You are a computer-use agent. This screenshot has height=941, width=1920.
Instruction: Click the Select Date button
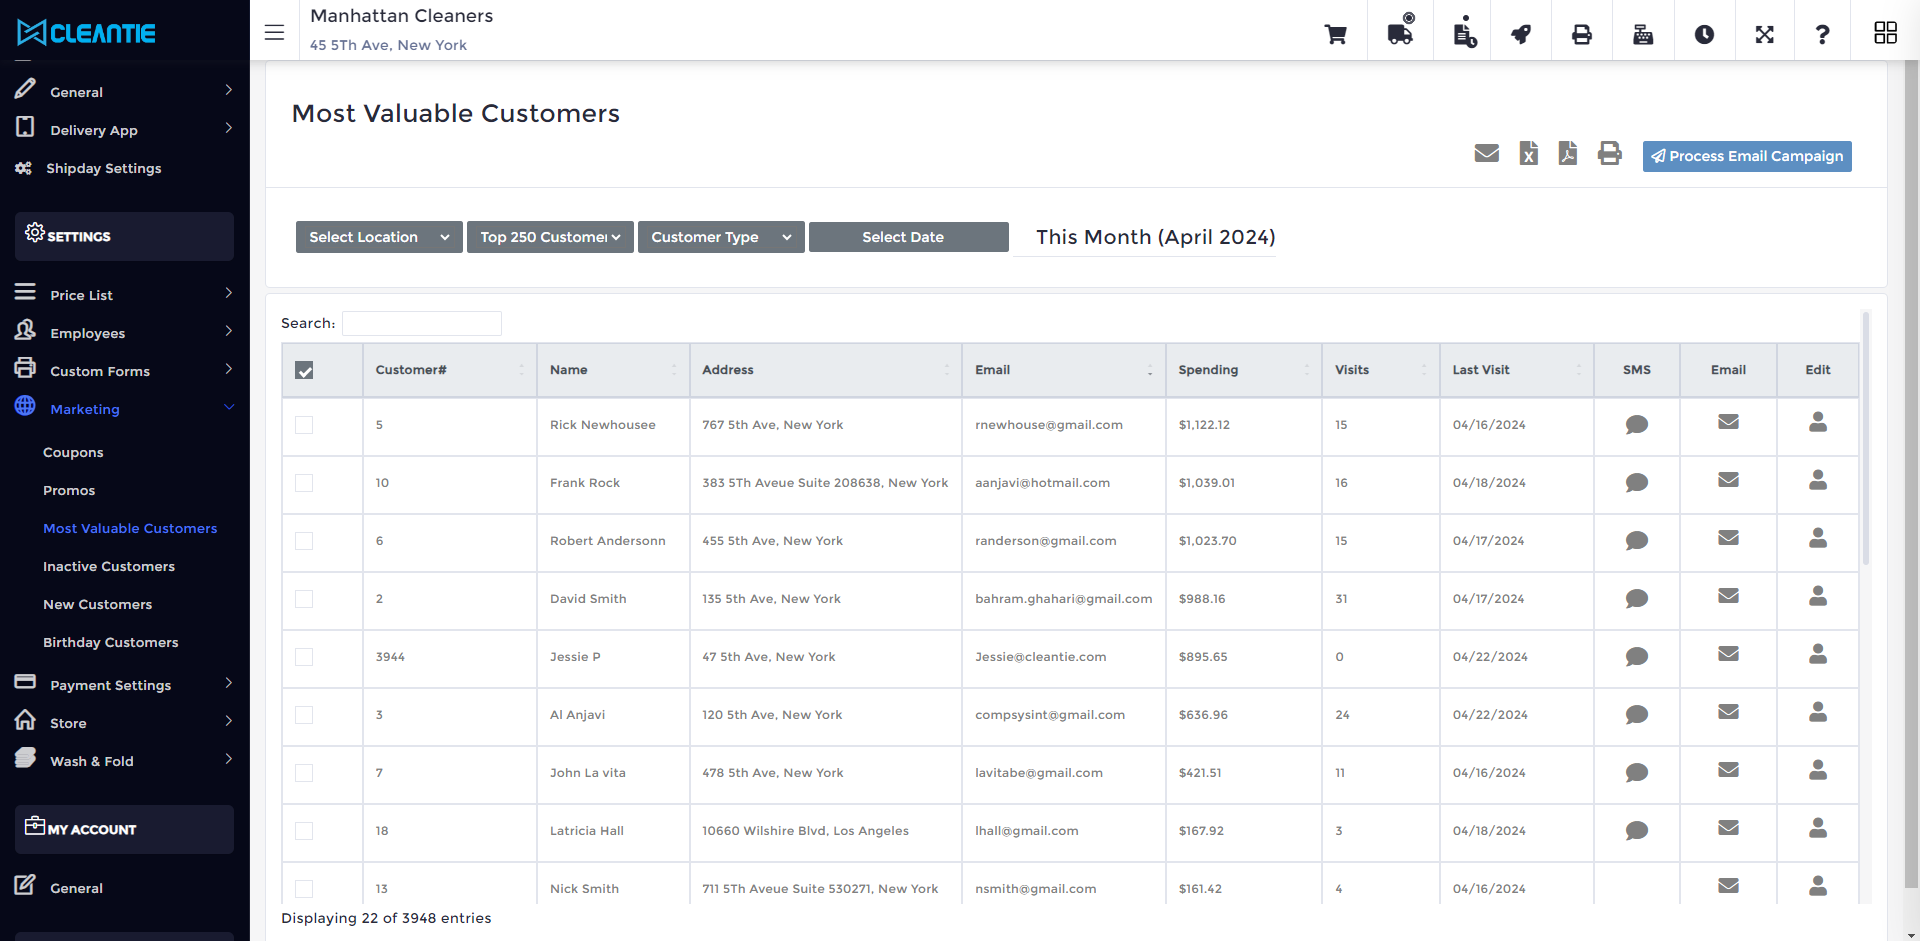click(908, 237)
